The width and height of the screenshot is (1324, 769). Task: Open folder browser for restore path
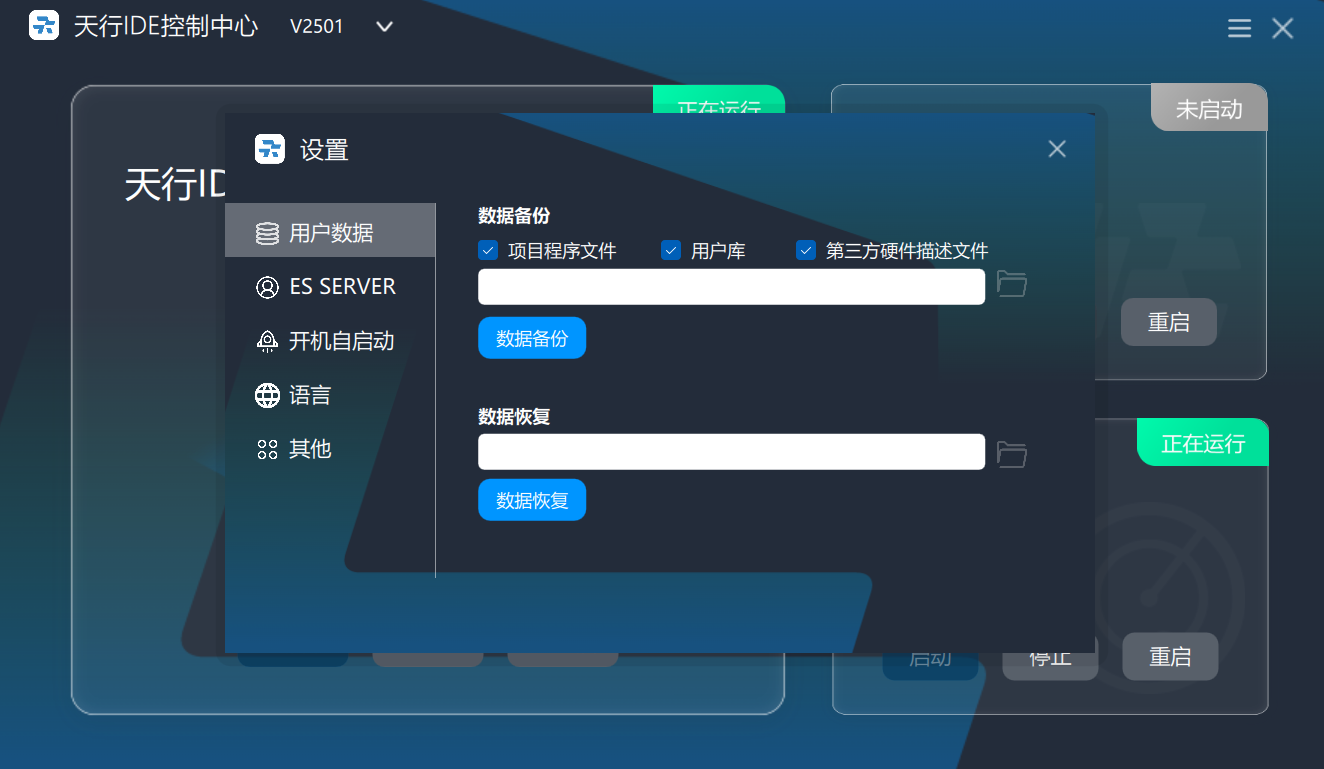1012,454
